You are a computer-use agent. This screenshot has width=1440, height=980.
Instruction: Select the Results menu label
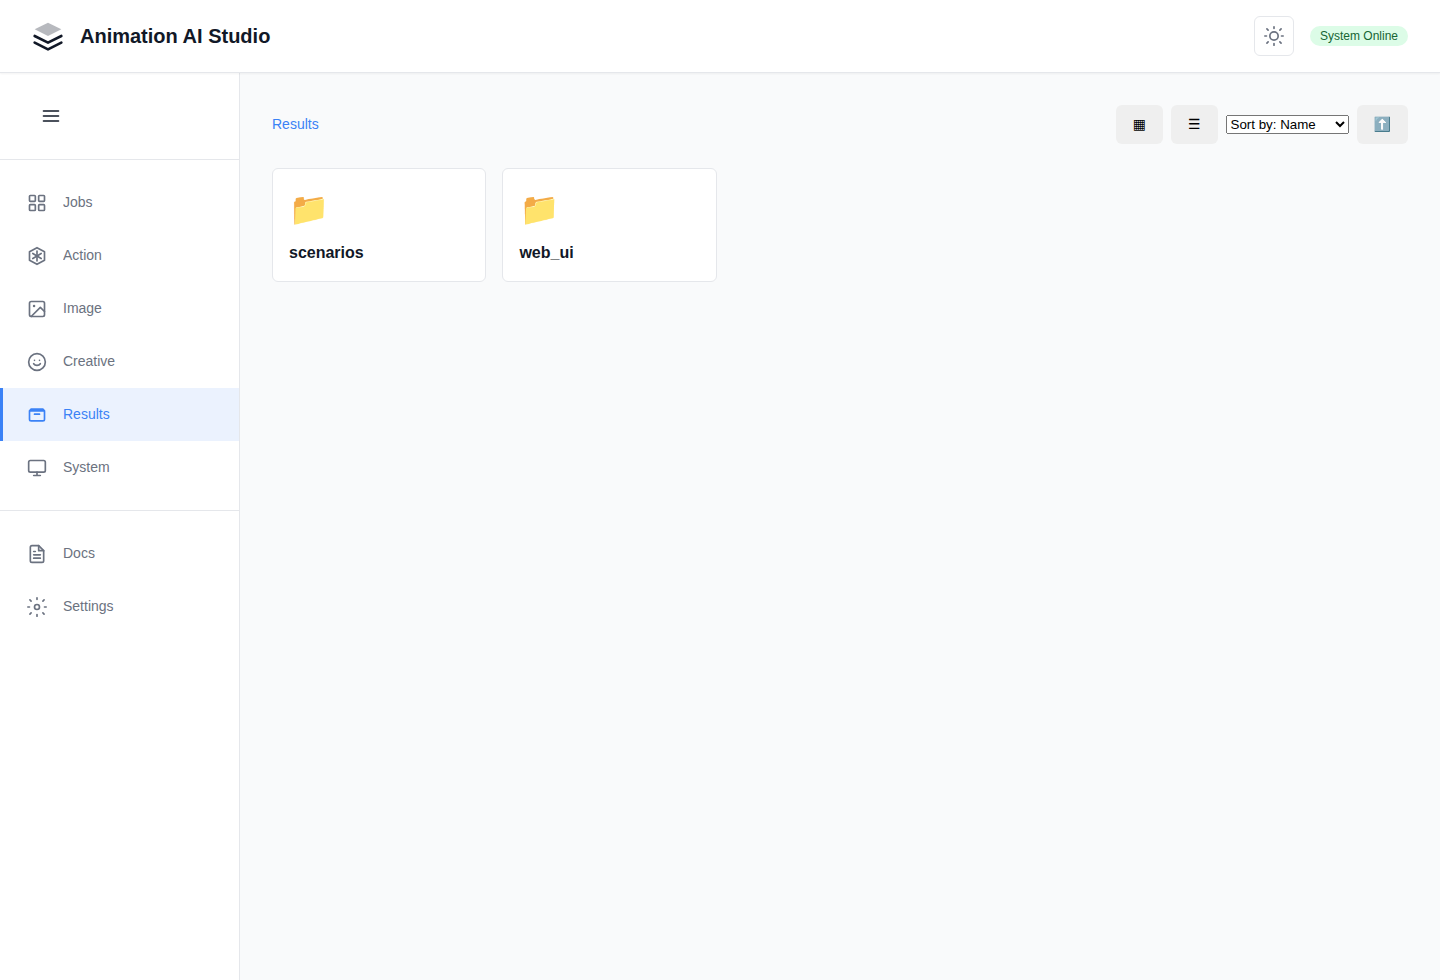pyautogui.click(x=86, y=414)
